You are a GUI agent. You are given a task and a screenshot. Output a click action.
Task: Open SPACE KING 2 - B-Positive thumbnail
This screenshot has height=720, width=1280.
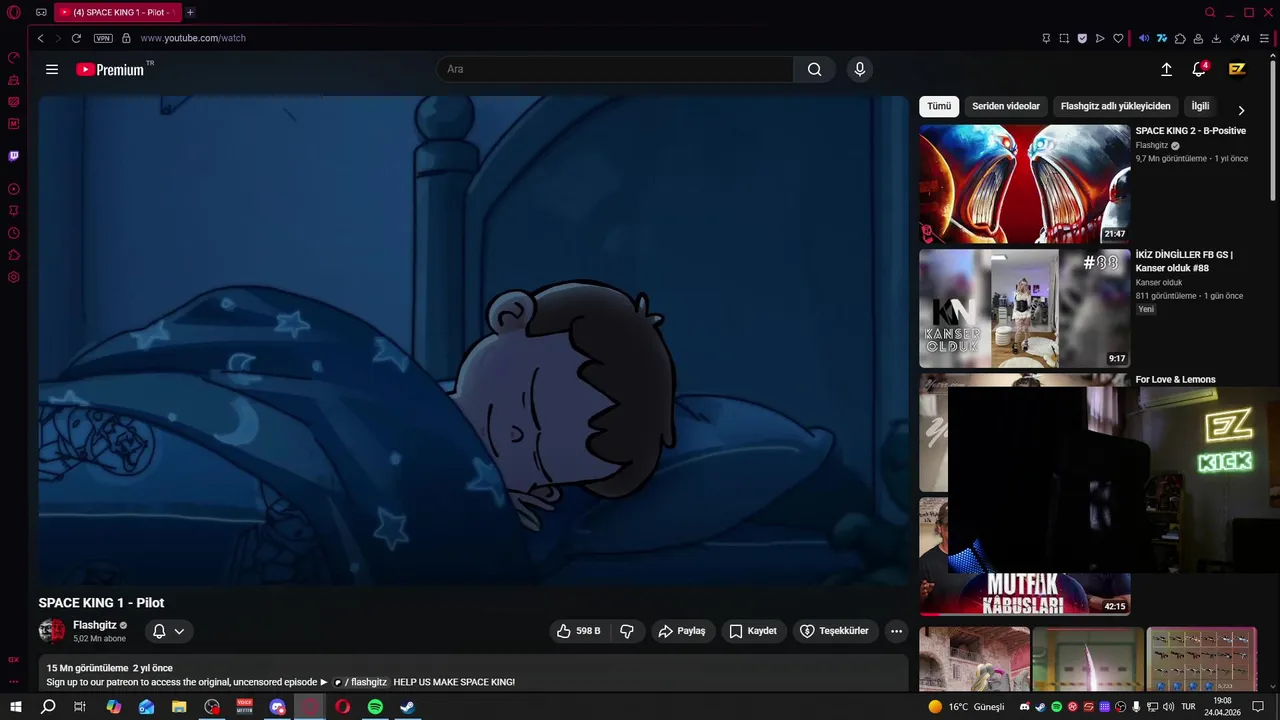click(1024, 184)
